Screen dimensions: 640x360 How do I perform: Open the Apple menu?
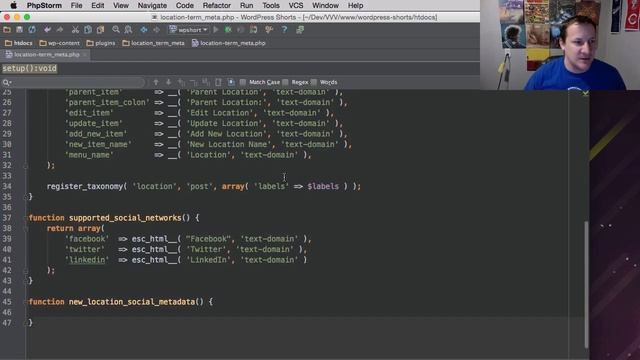pos(13,6)
